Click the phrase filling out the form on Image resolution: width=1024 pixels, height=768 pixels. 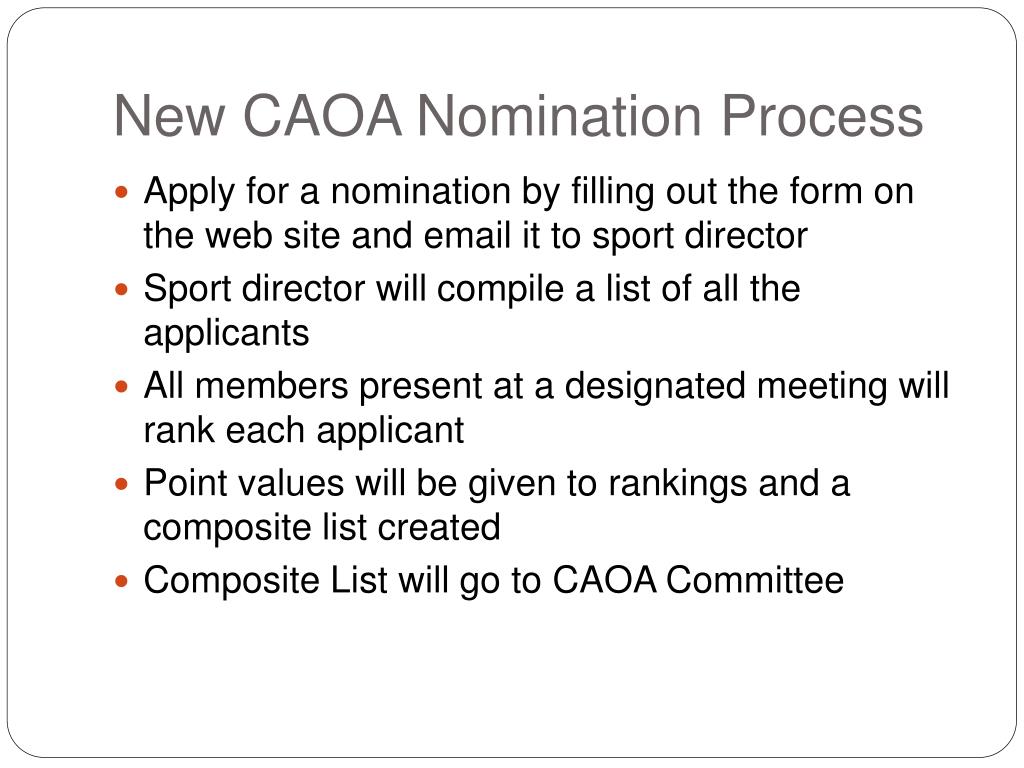pos(742,193)
